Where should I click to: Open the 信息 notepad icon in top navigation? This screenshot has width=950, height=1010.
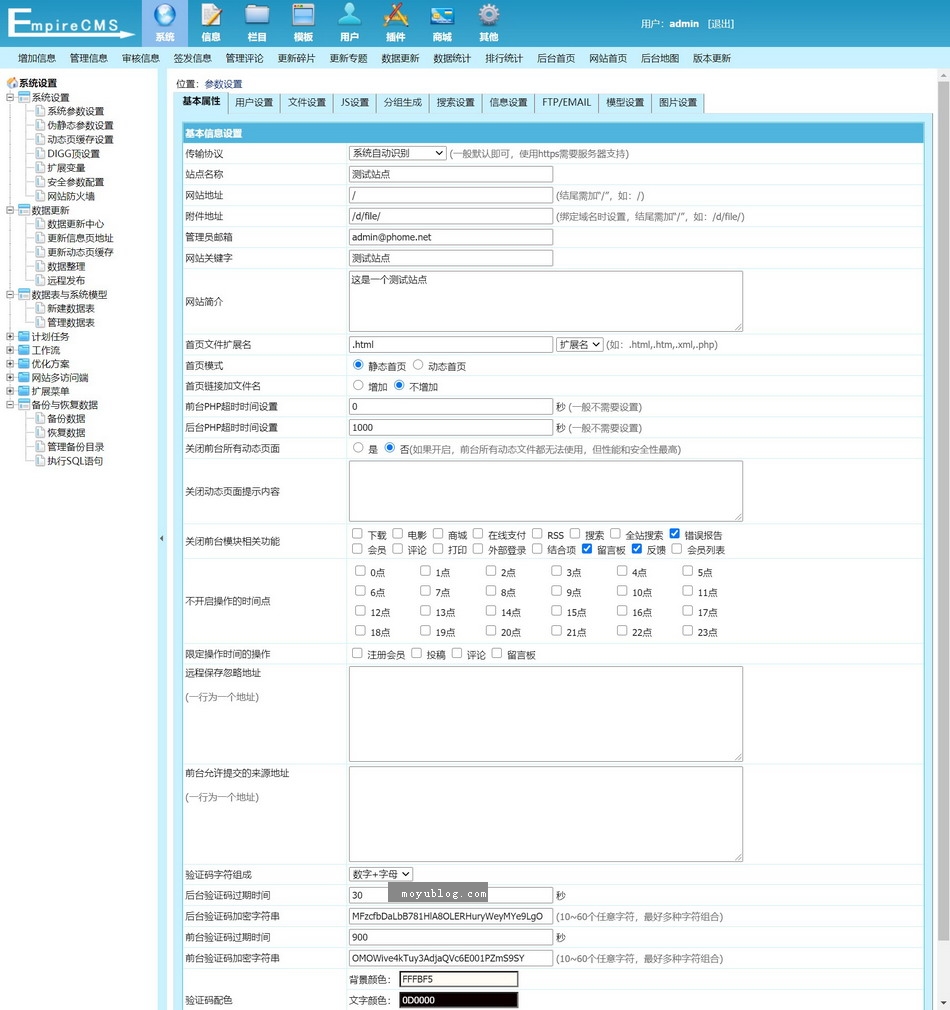pos(211,15)
